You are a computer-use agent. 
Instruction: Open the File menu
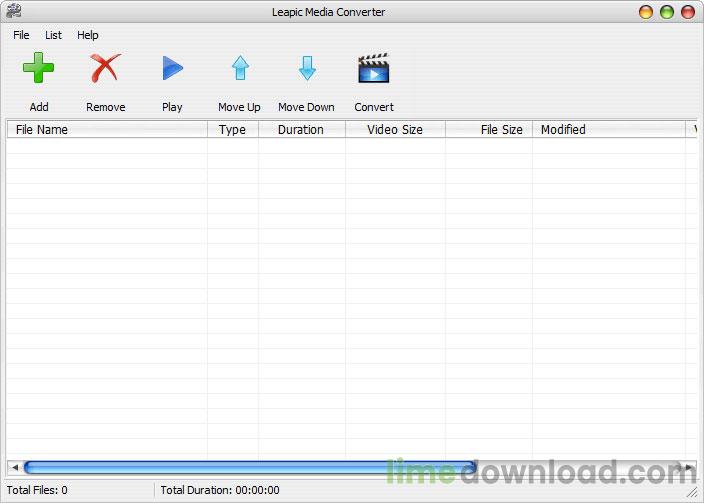21,35
